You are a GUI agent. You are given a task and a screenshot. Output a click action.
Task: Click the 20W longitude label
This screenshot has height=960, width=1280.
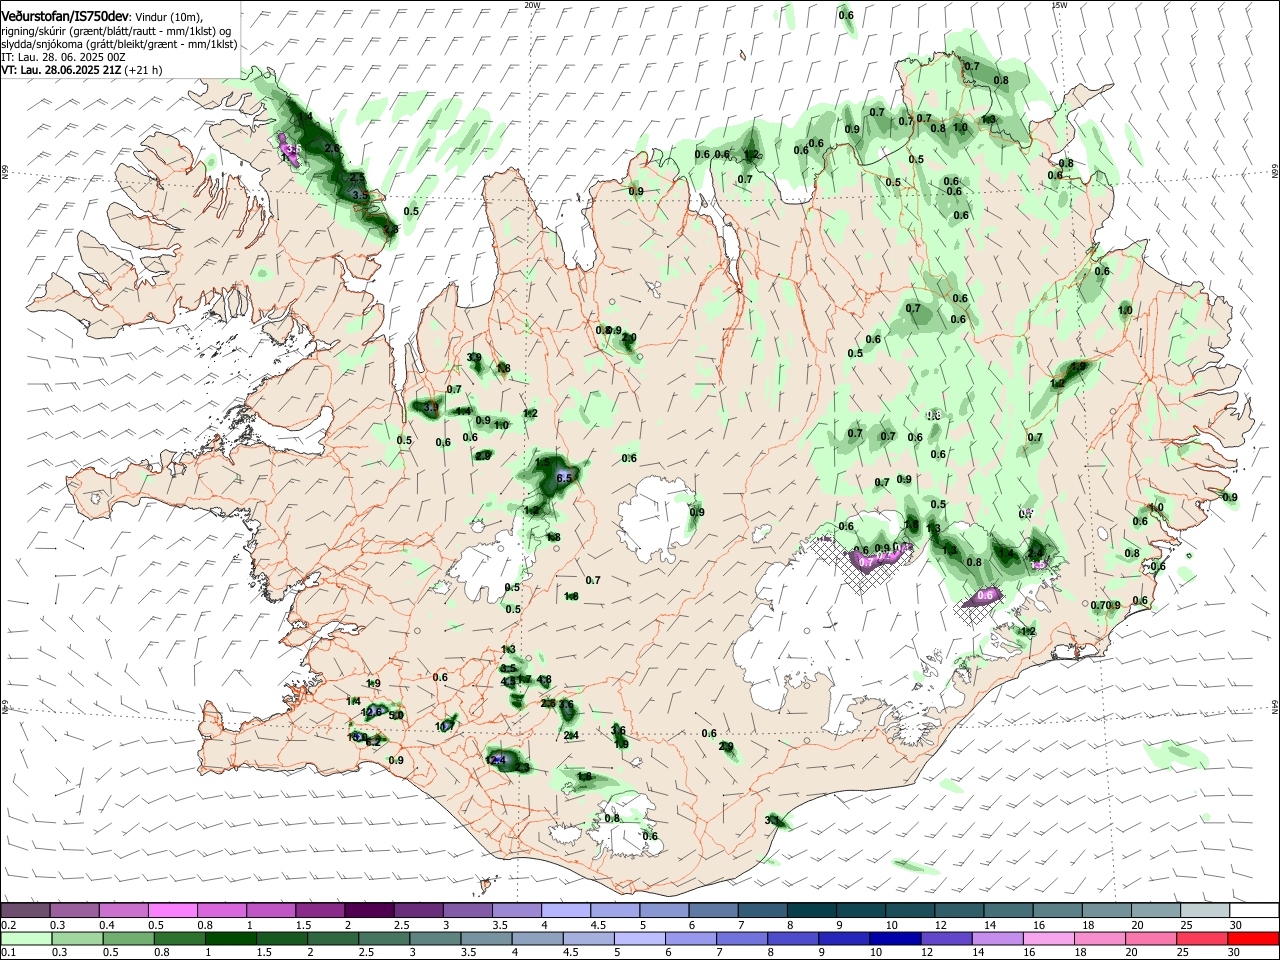pos(532,5)
